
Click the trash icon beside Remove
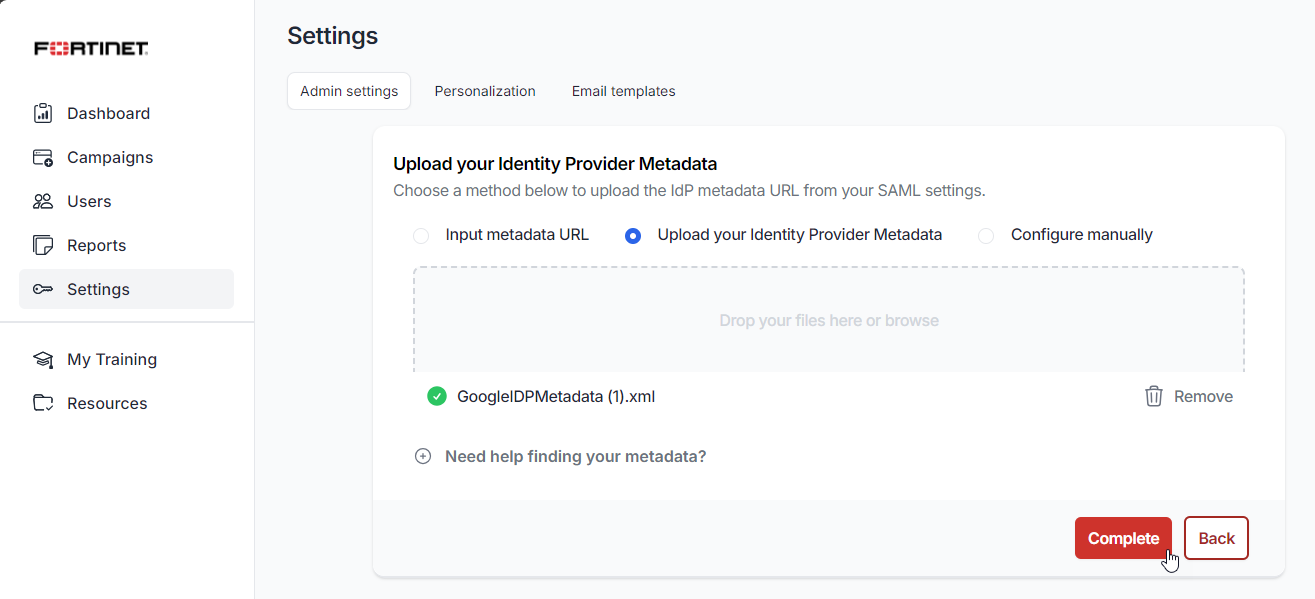pyautogui.click(x=1153, y=396)
